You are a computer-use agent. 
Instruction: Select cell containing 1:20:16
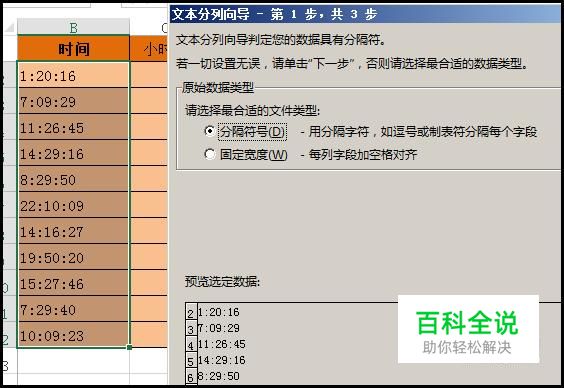[73, 75]
